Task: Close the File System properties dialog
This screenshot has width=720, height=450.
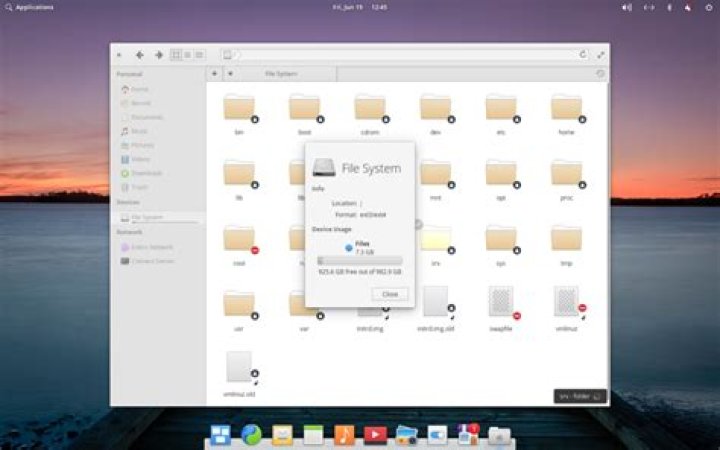Action: pos(389,294)
